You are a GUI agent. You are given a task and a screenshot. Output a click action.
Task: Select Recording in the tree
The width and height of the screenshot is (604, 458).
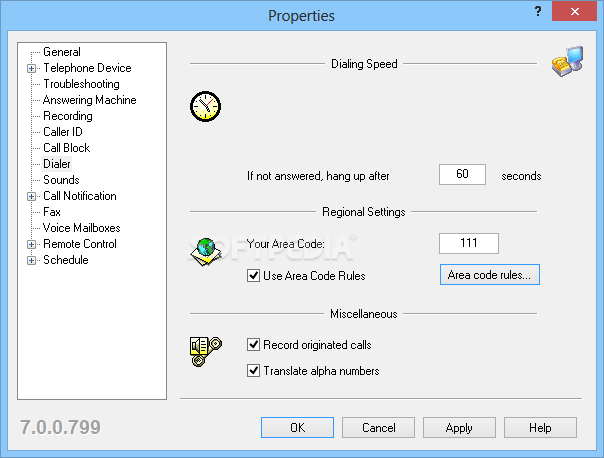[68, 116]
